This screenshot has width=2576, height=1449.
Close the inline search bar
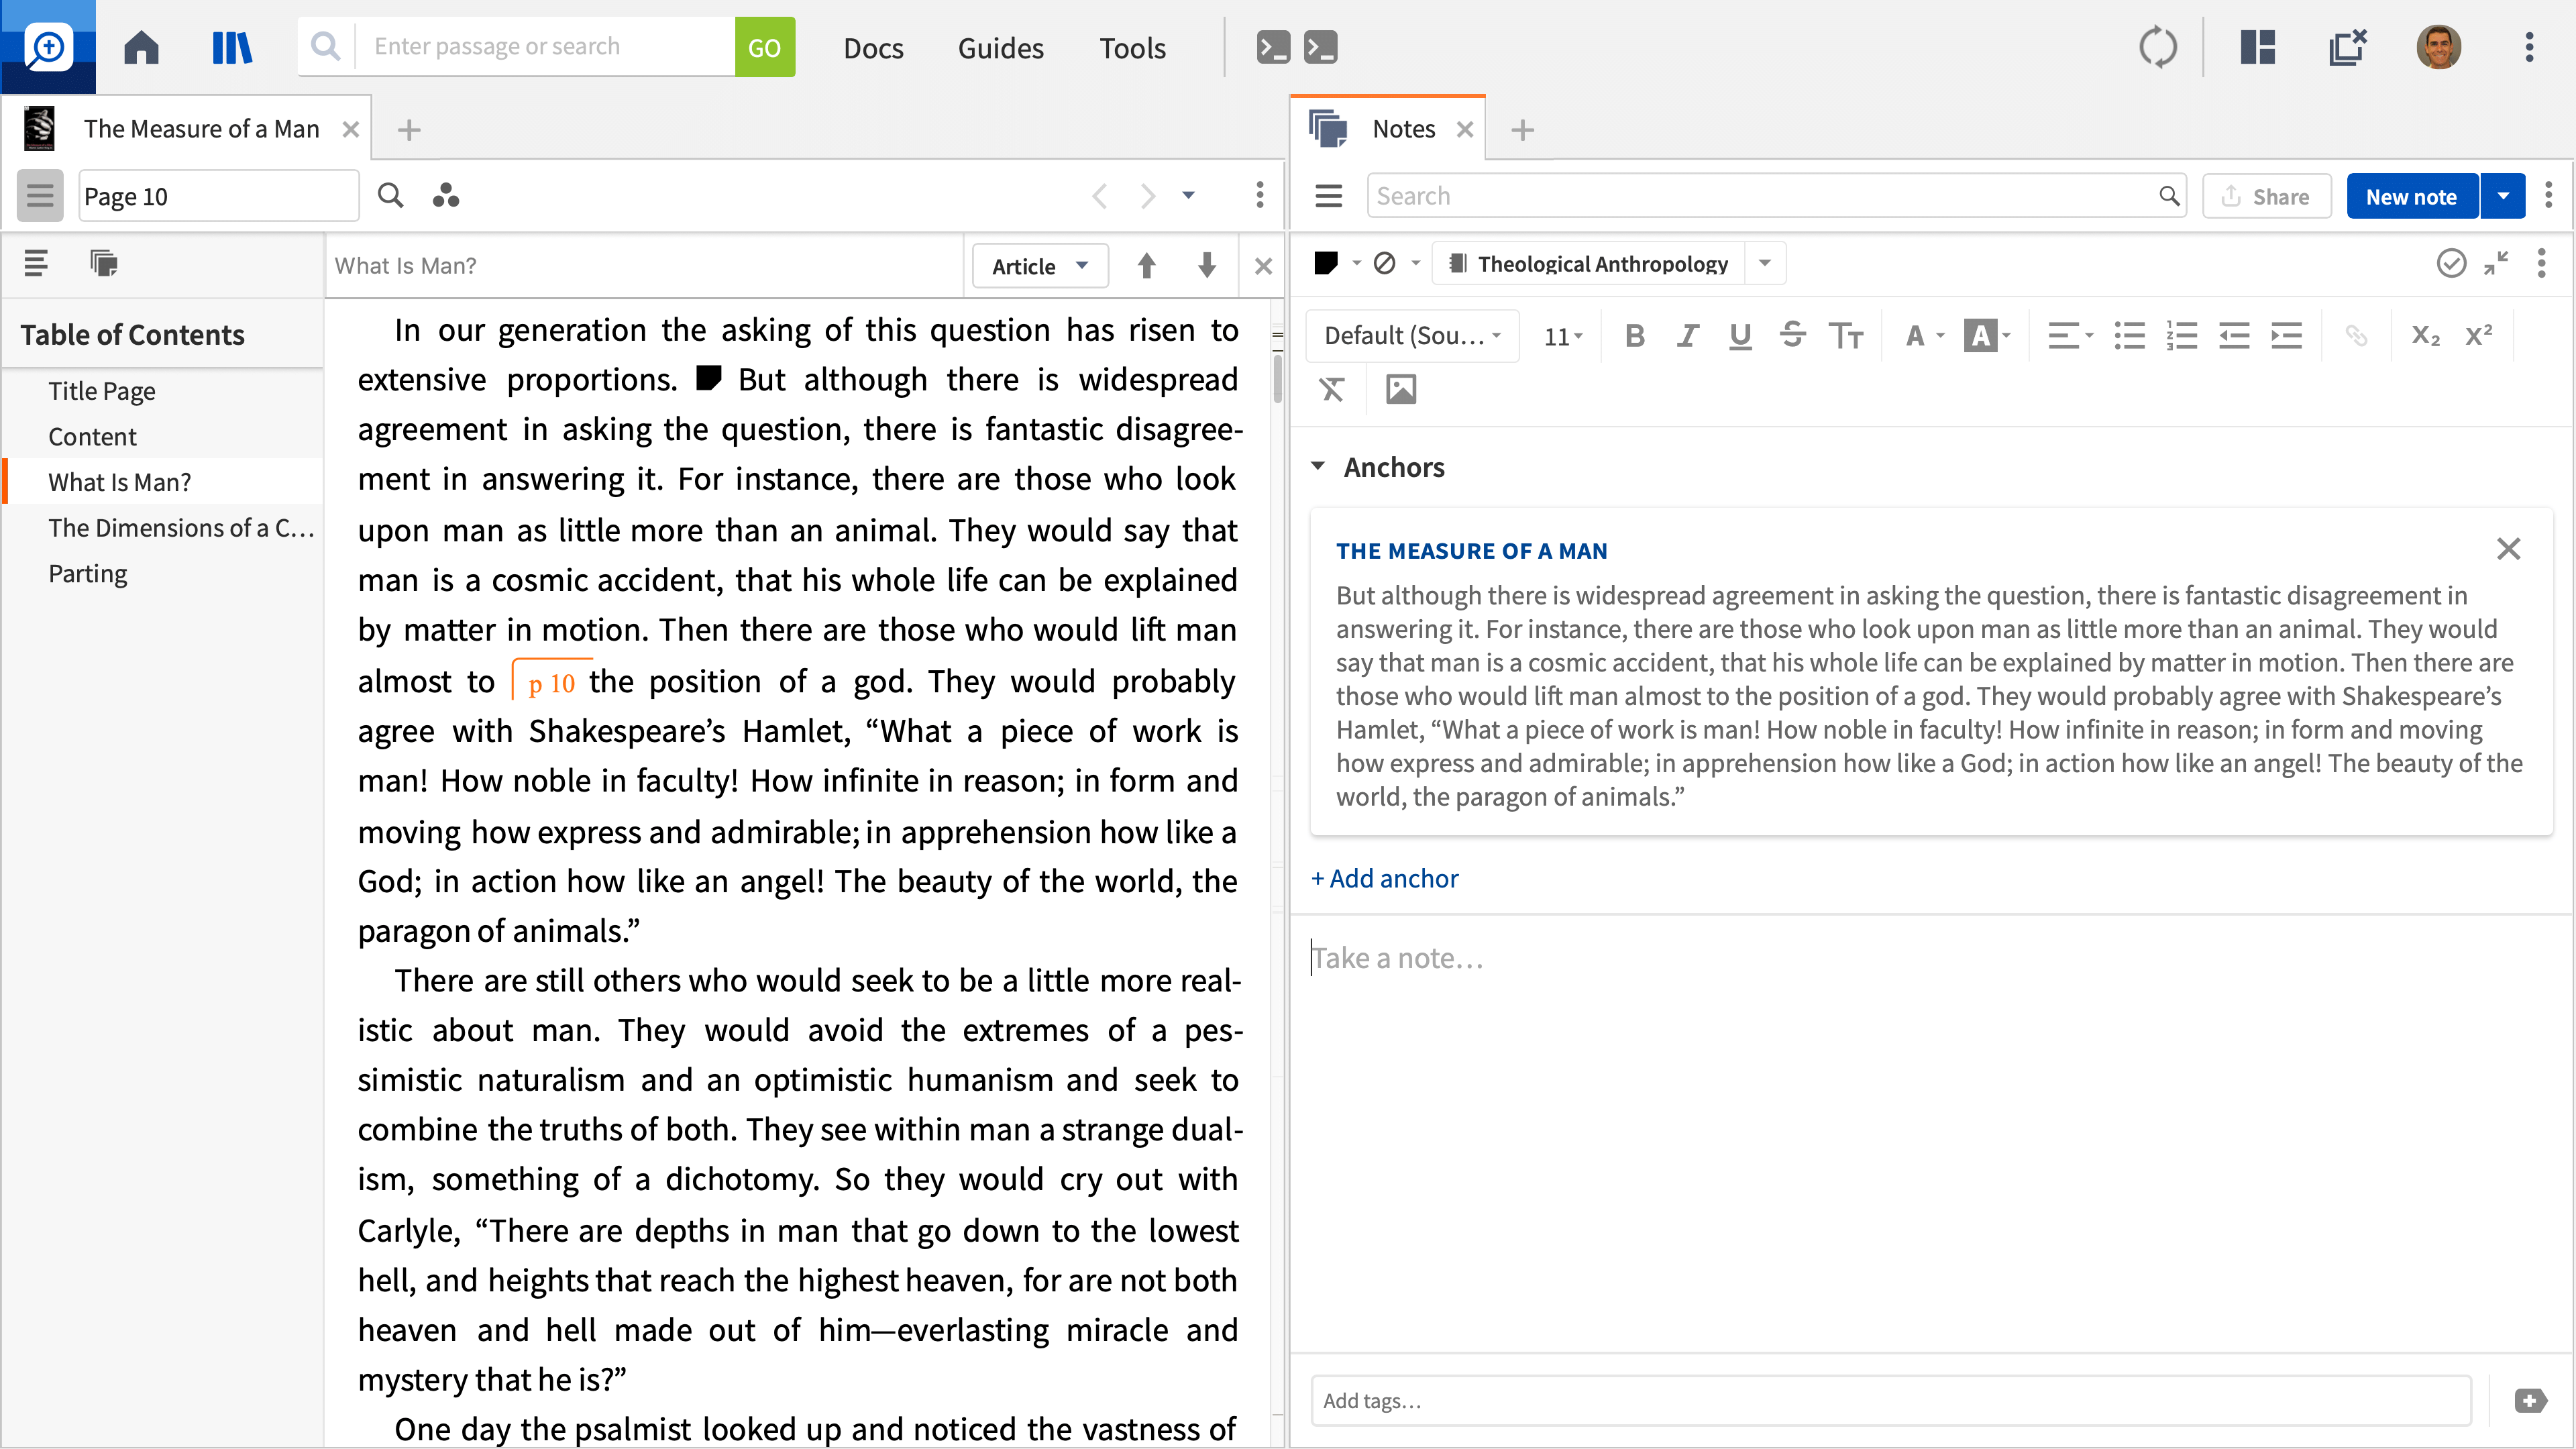coord(1263,266)
